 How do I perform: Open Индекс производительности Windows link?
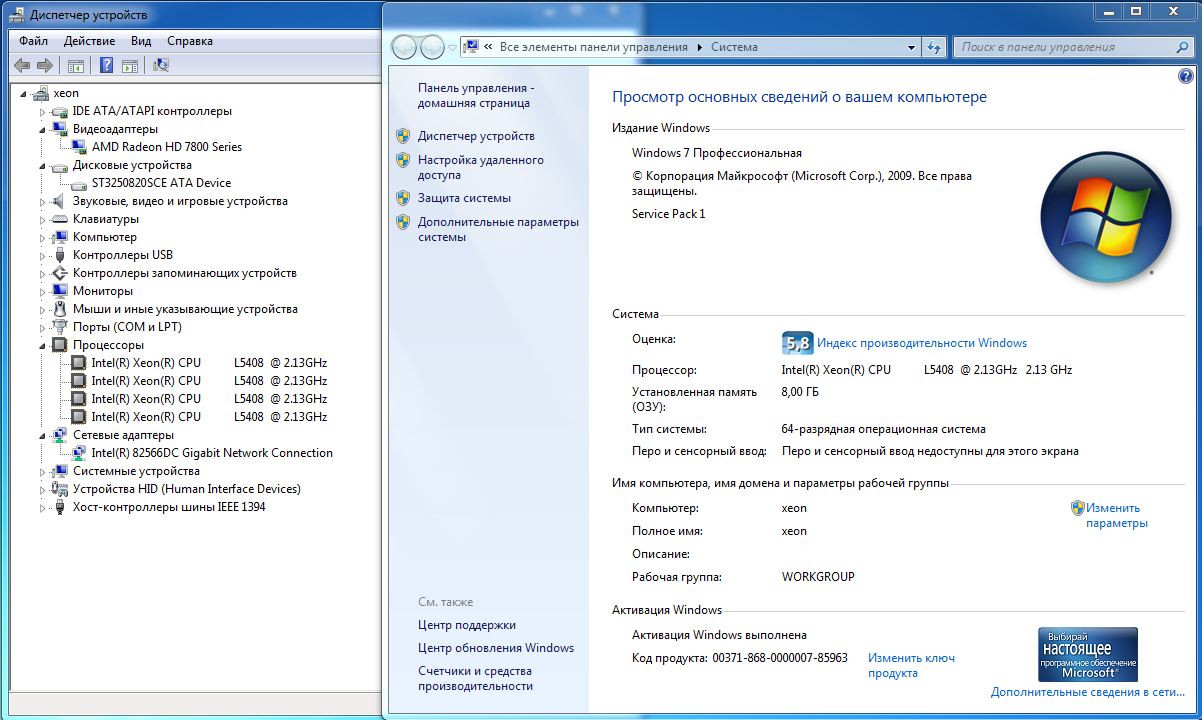coord(922,343)
